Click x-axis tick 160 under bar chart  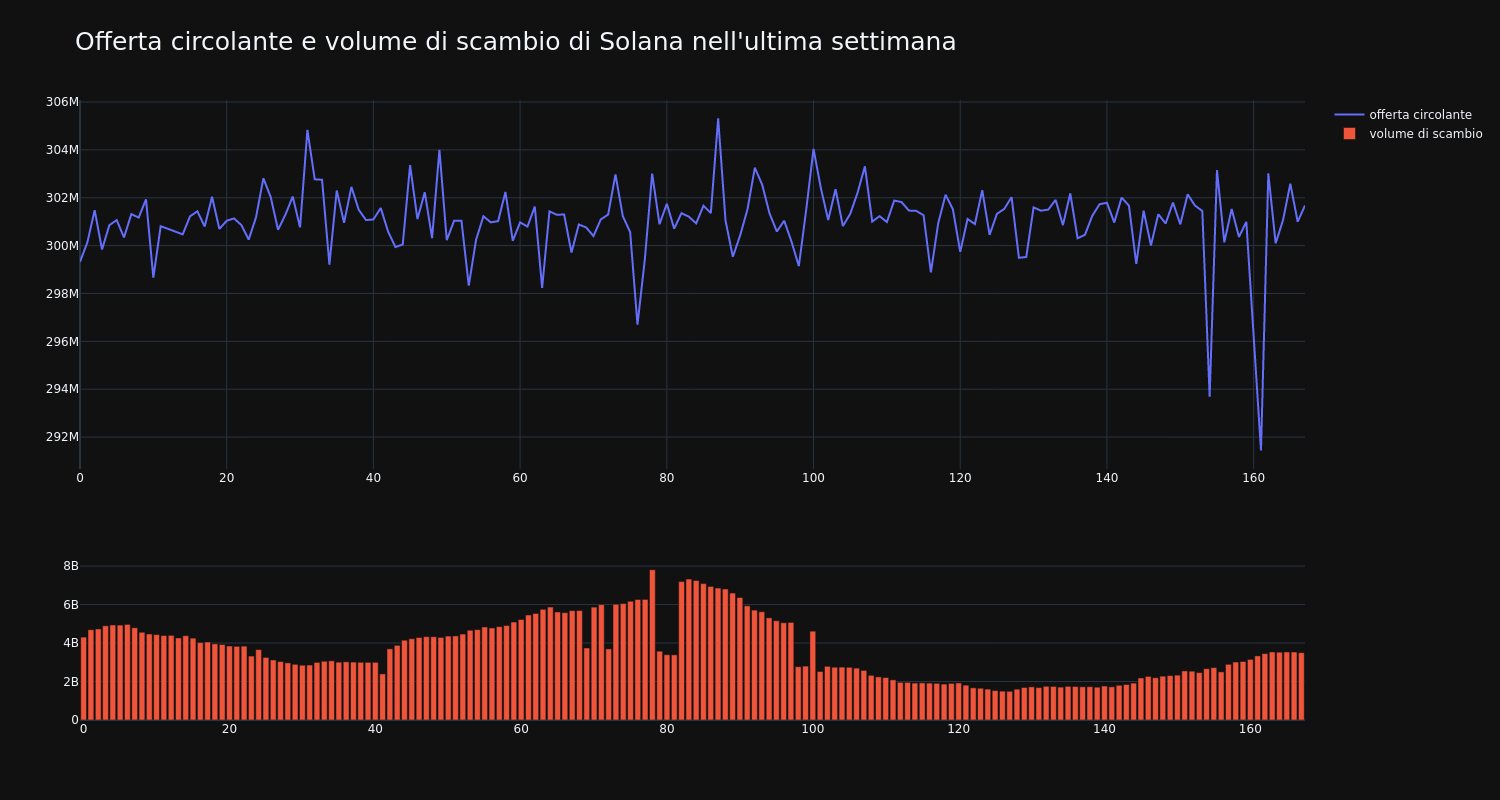(x=1251, y=730)
